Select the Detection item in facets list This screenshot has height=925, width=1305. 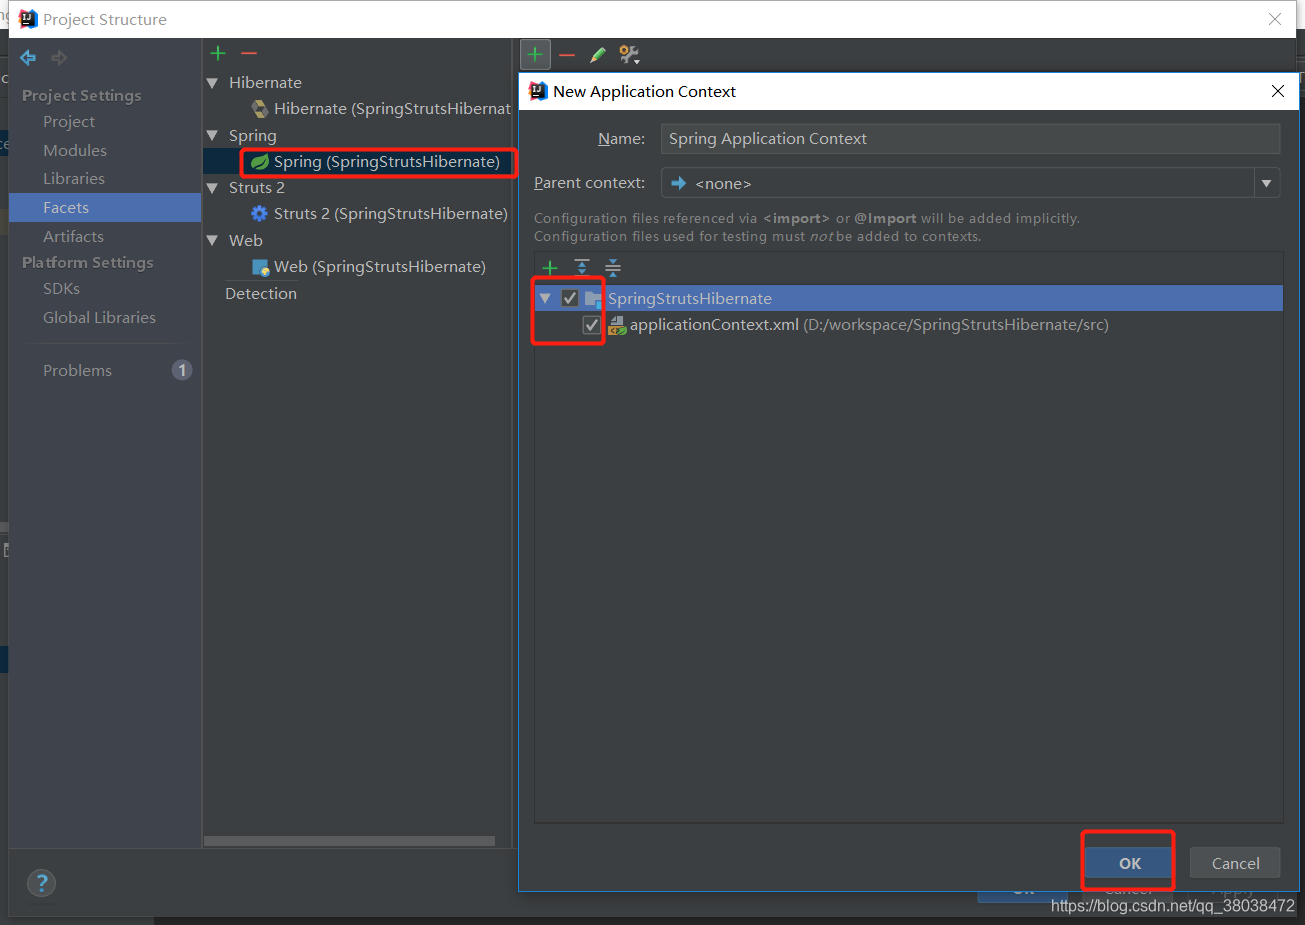pyautogui.click(x=261, y=294)
